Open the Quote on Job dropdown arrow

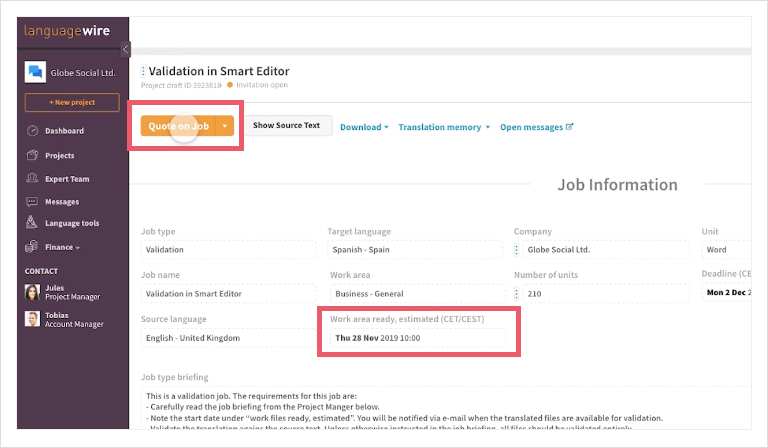pyautogui.click(x=226, y=126)
